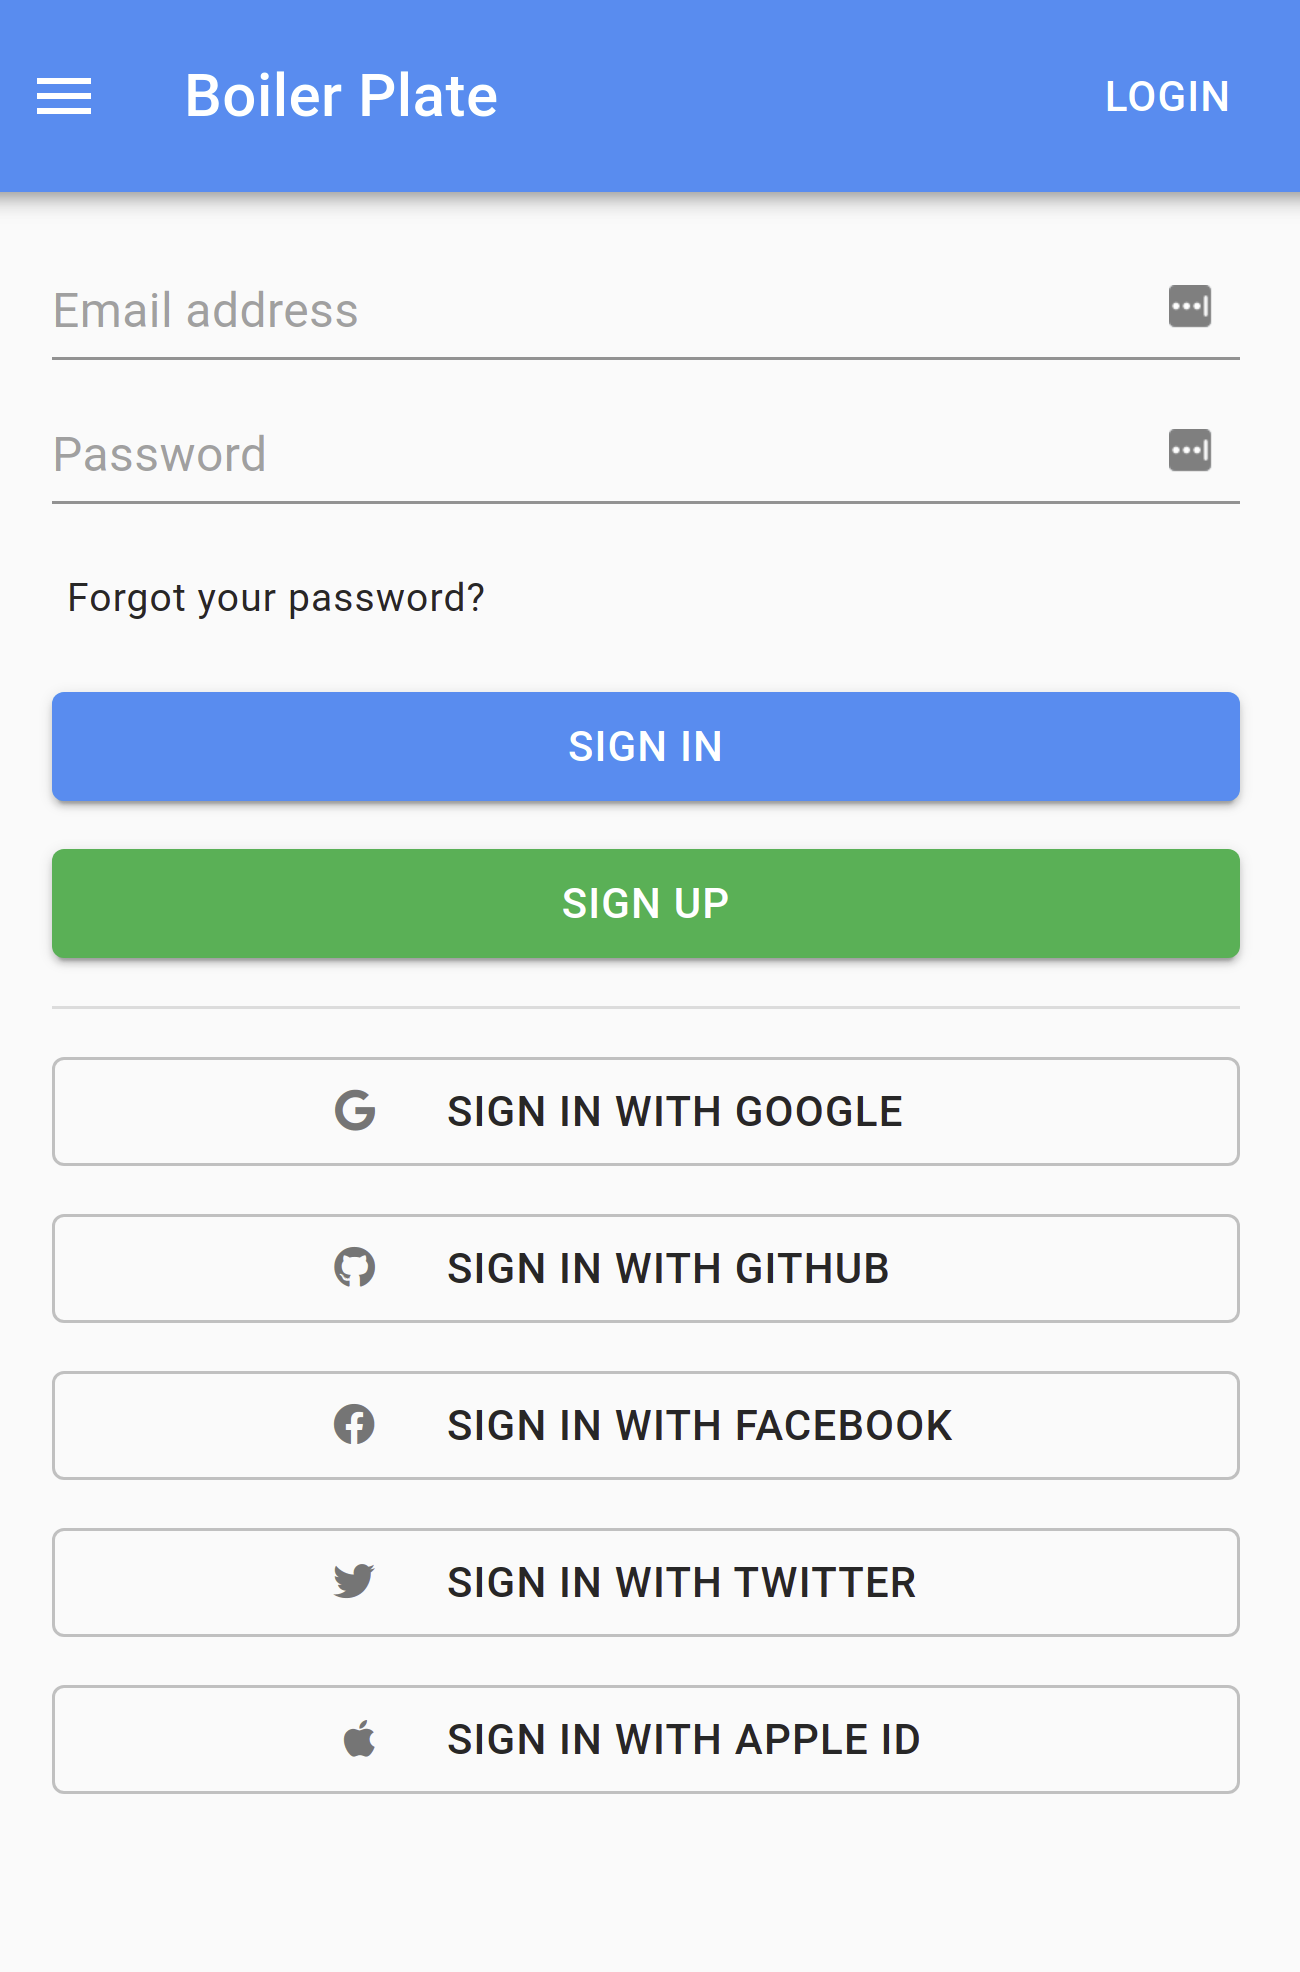Screen dimensions: 1300x1972
Task: Click the Apple logo icon
Action: 359,1739
